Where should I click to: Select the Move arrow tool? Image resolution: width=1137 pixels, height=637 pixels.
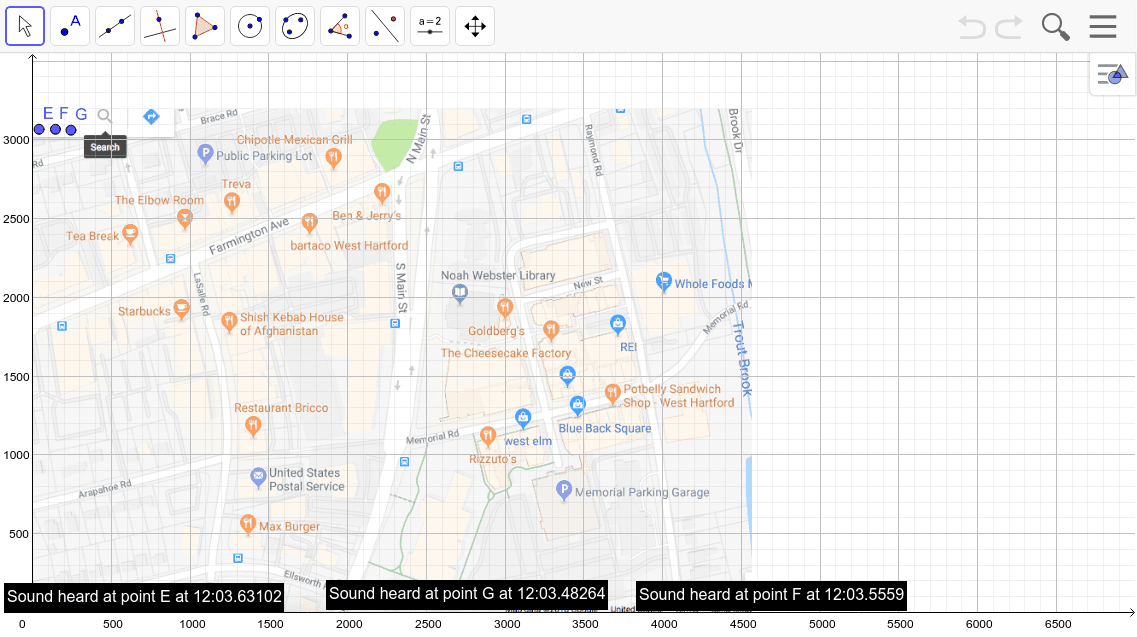click(x=25, y=26)
